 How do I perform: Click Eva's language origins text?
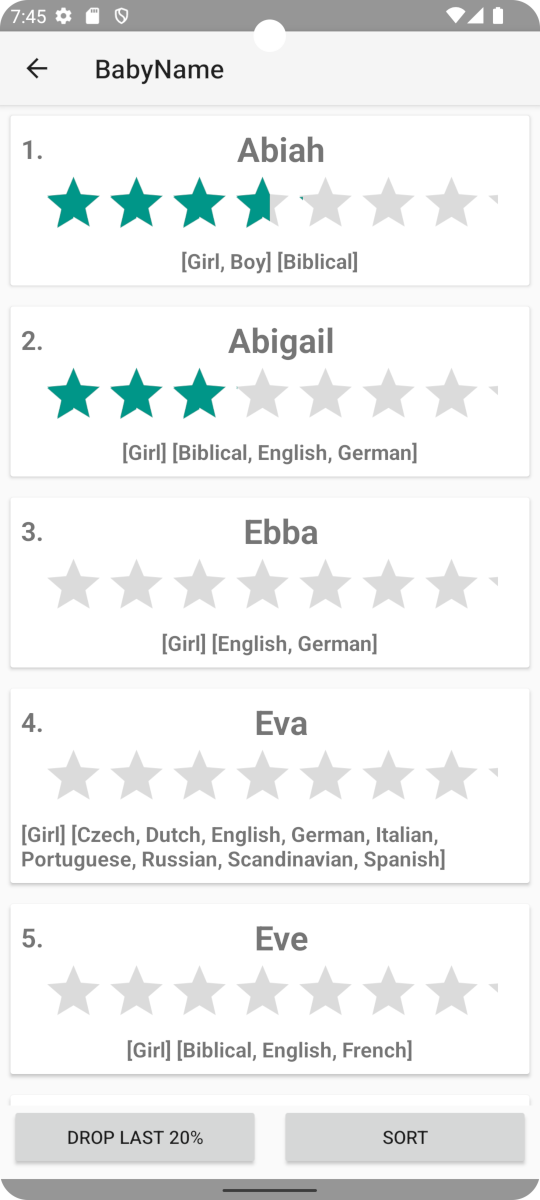pyautogui.click(x=233, y=847)
